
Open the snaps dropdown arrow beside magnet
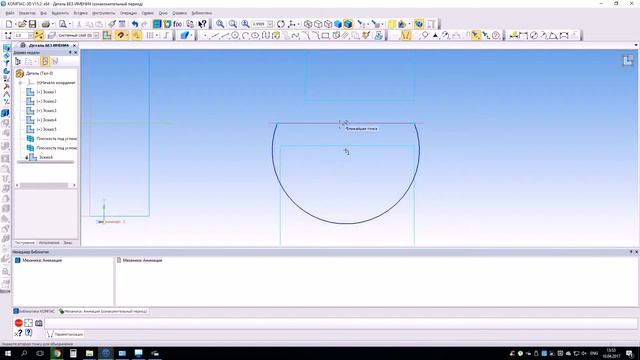tap(126, 36)
